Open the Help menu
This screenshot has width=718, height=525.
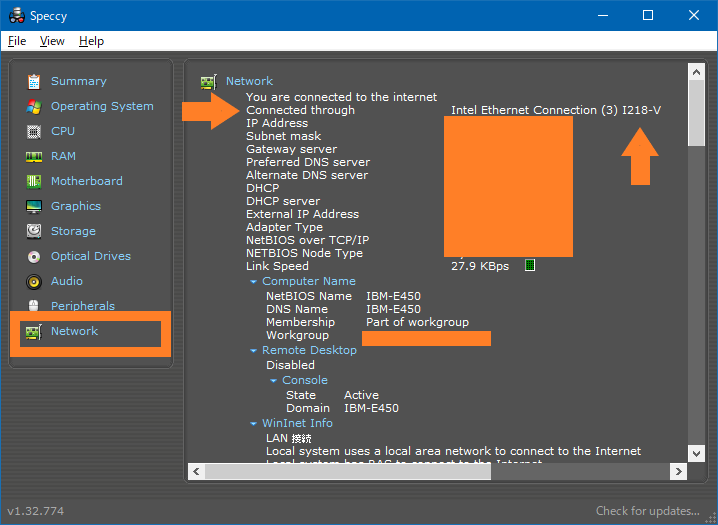pos(91,41)
